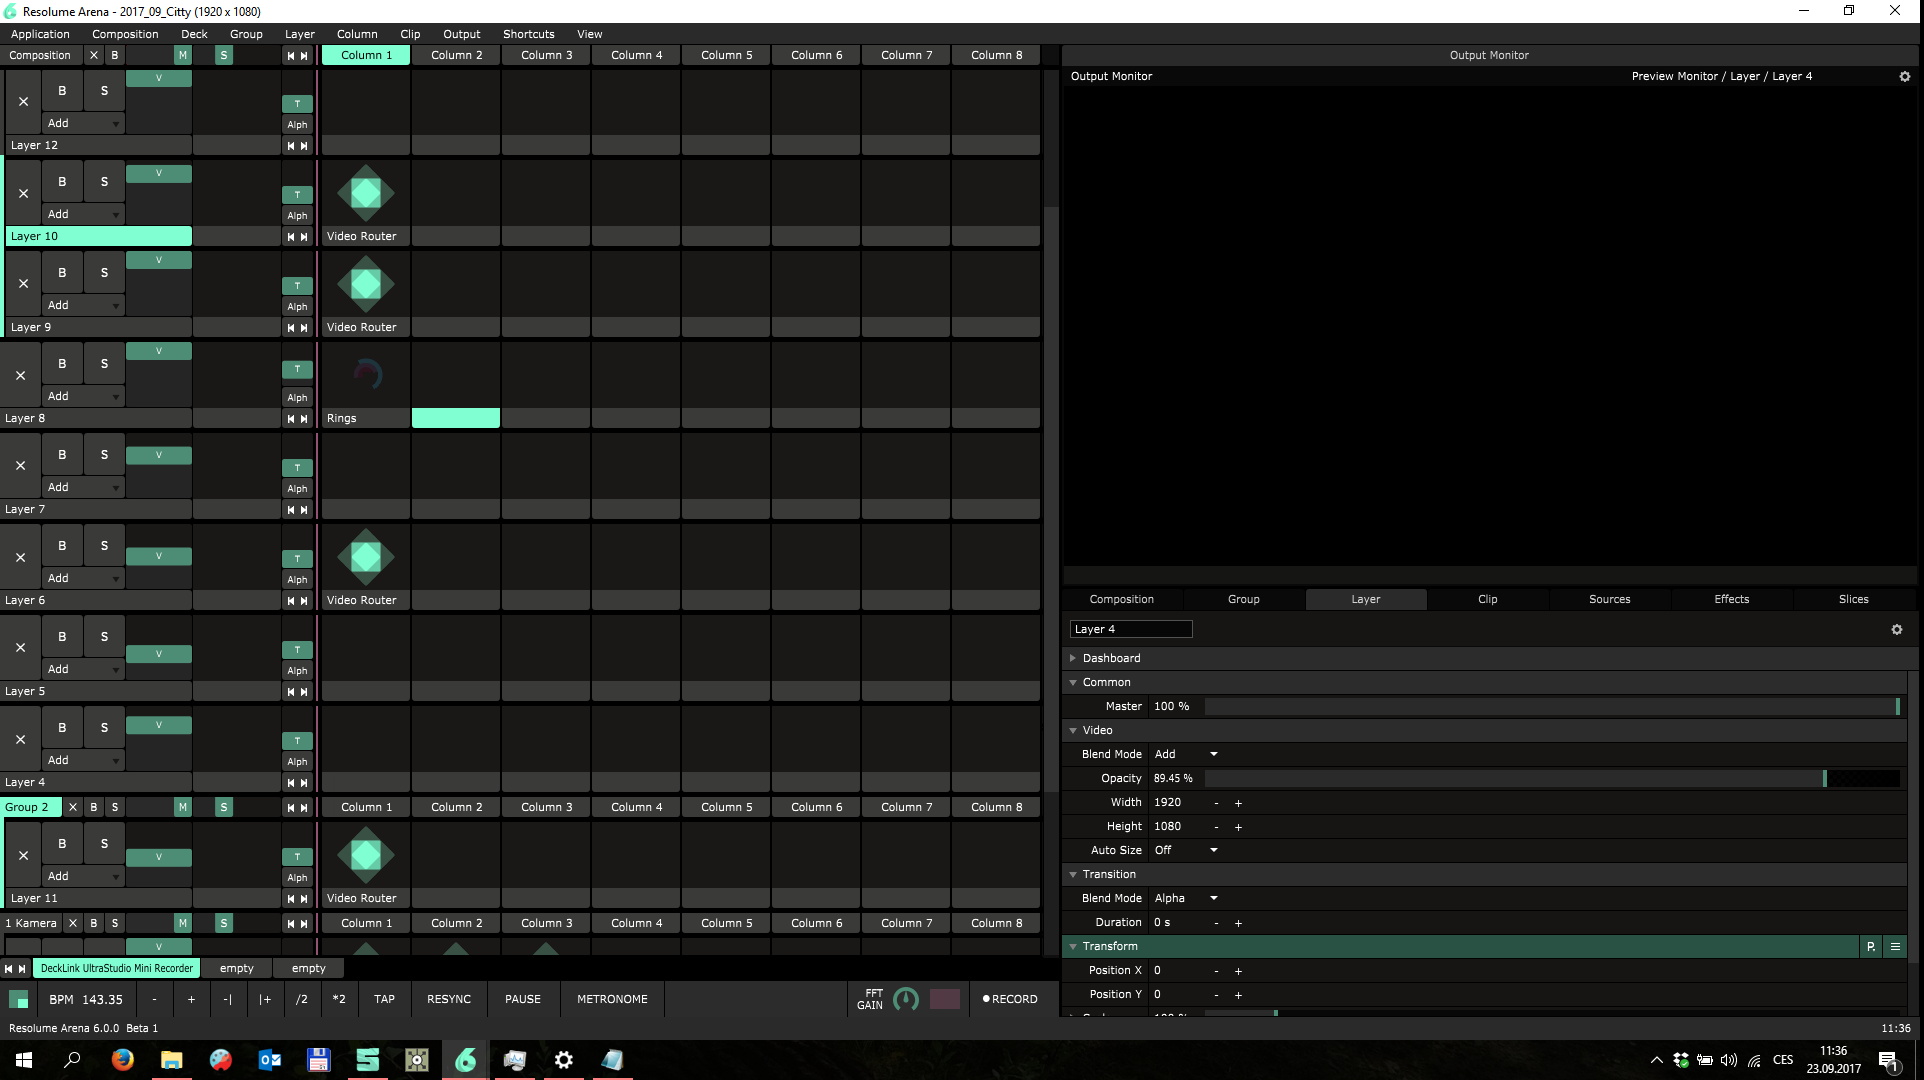Toggle Solo (S) on Layer 7

(x=104, y=455)
